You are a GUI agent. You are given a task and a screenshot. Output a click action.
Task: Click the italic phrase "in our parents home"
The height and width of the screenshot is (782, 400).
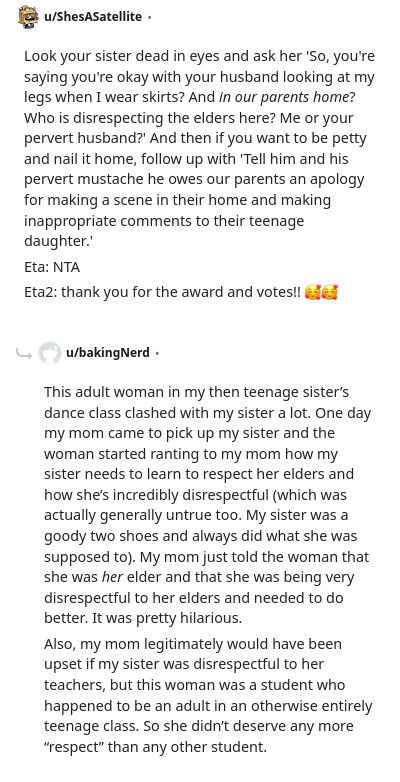283,97
